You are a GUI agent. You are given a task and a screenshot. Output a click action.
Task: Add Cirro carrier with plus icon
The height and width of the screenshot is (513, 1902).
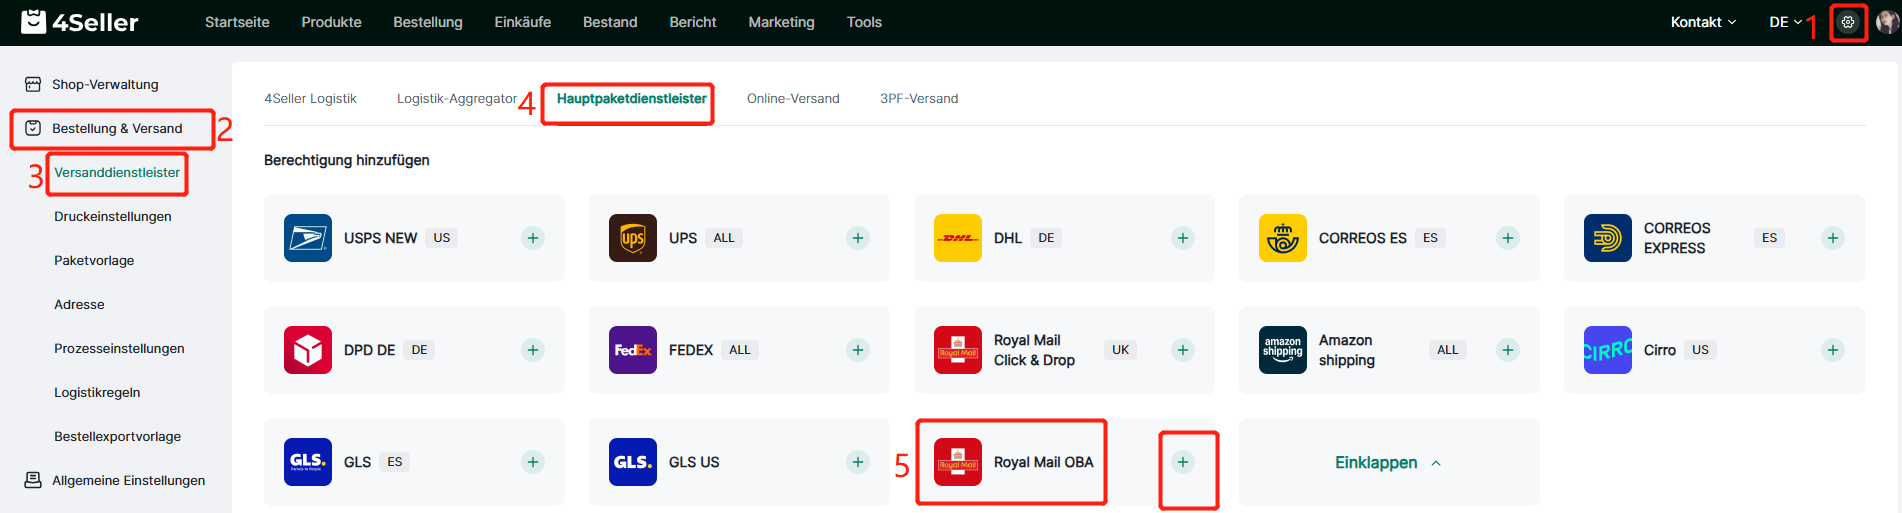pyautogui.click(x=1833, y=350)
